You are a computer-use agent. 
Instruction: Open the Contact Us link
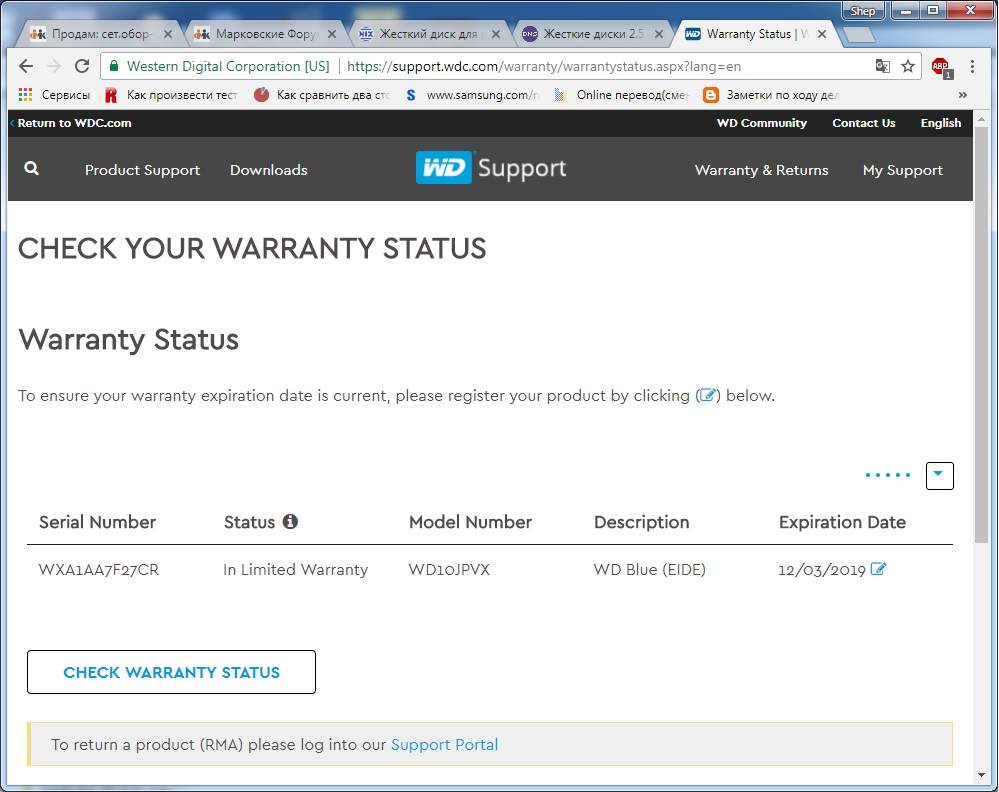pos(863,123)
